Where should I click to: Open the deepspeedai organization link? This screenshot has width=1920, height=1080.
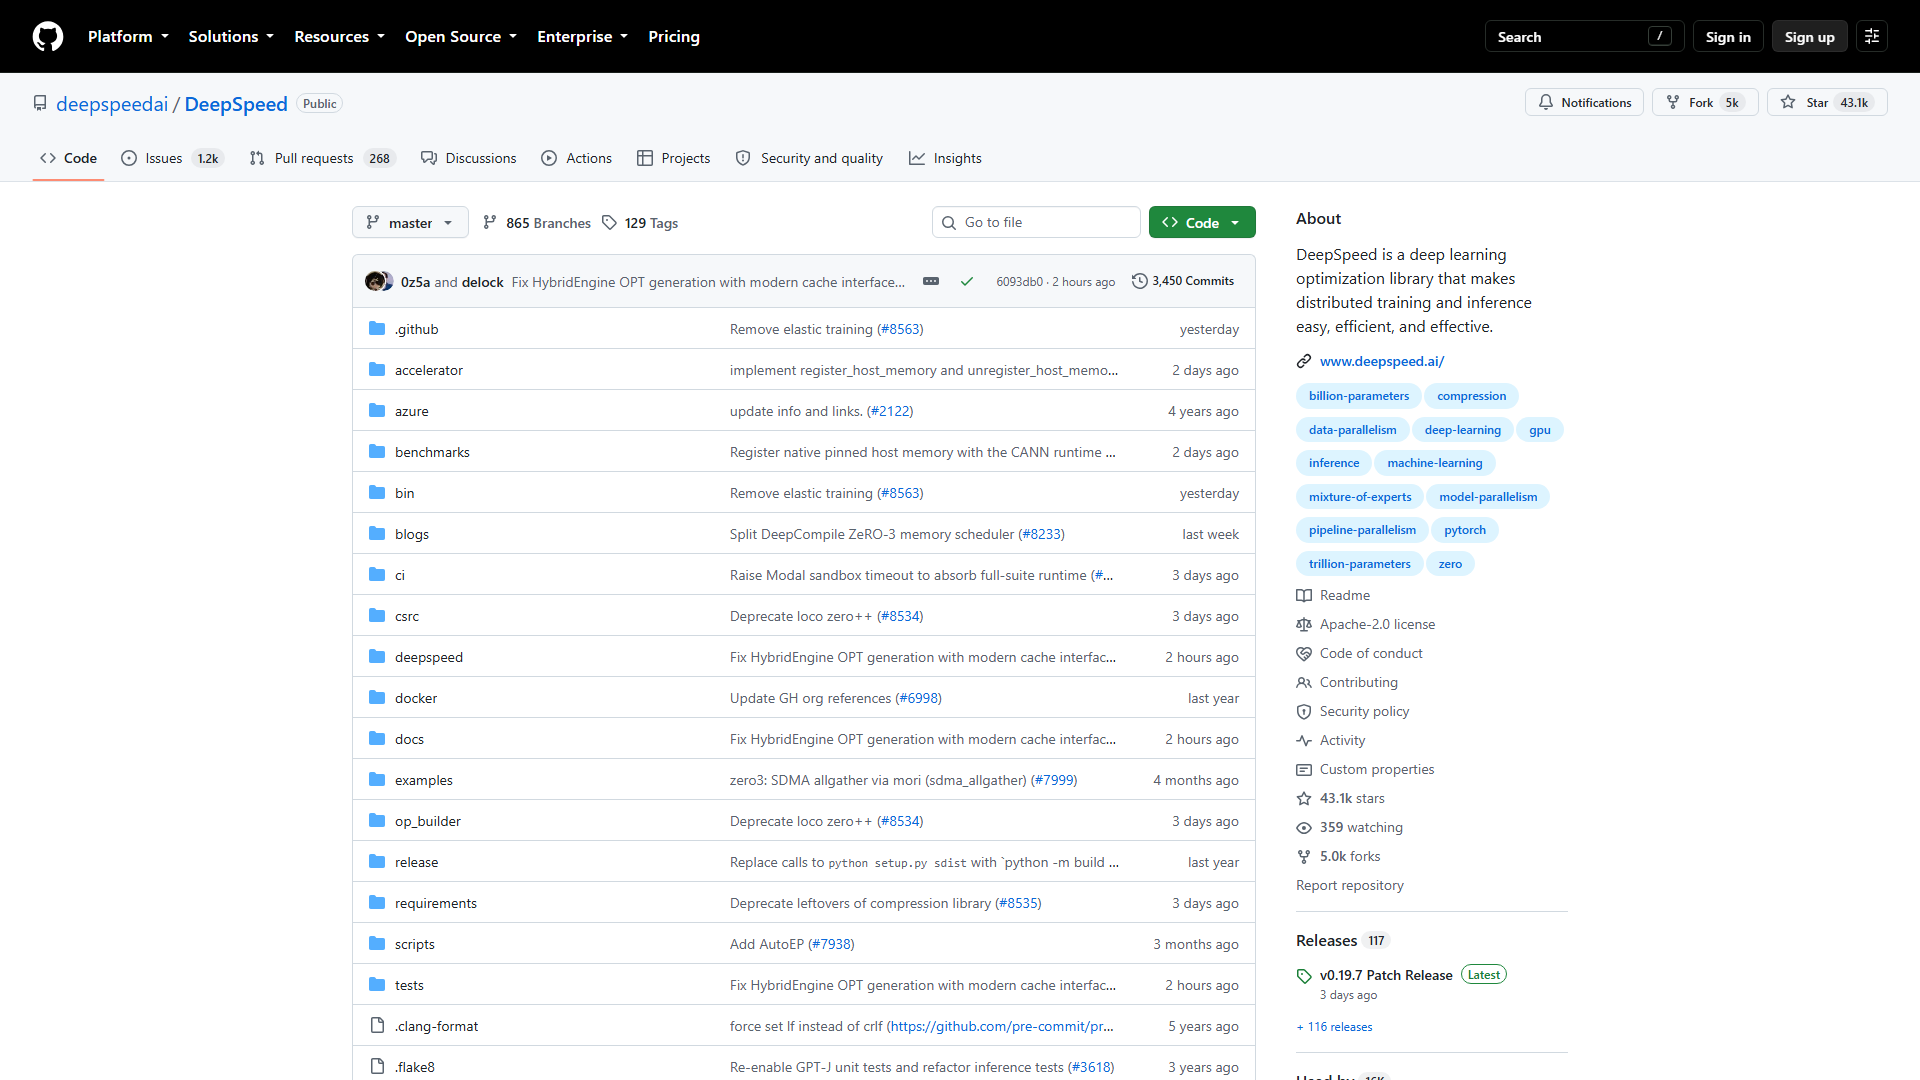(x=112, y=104)
